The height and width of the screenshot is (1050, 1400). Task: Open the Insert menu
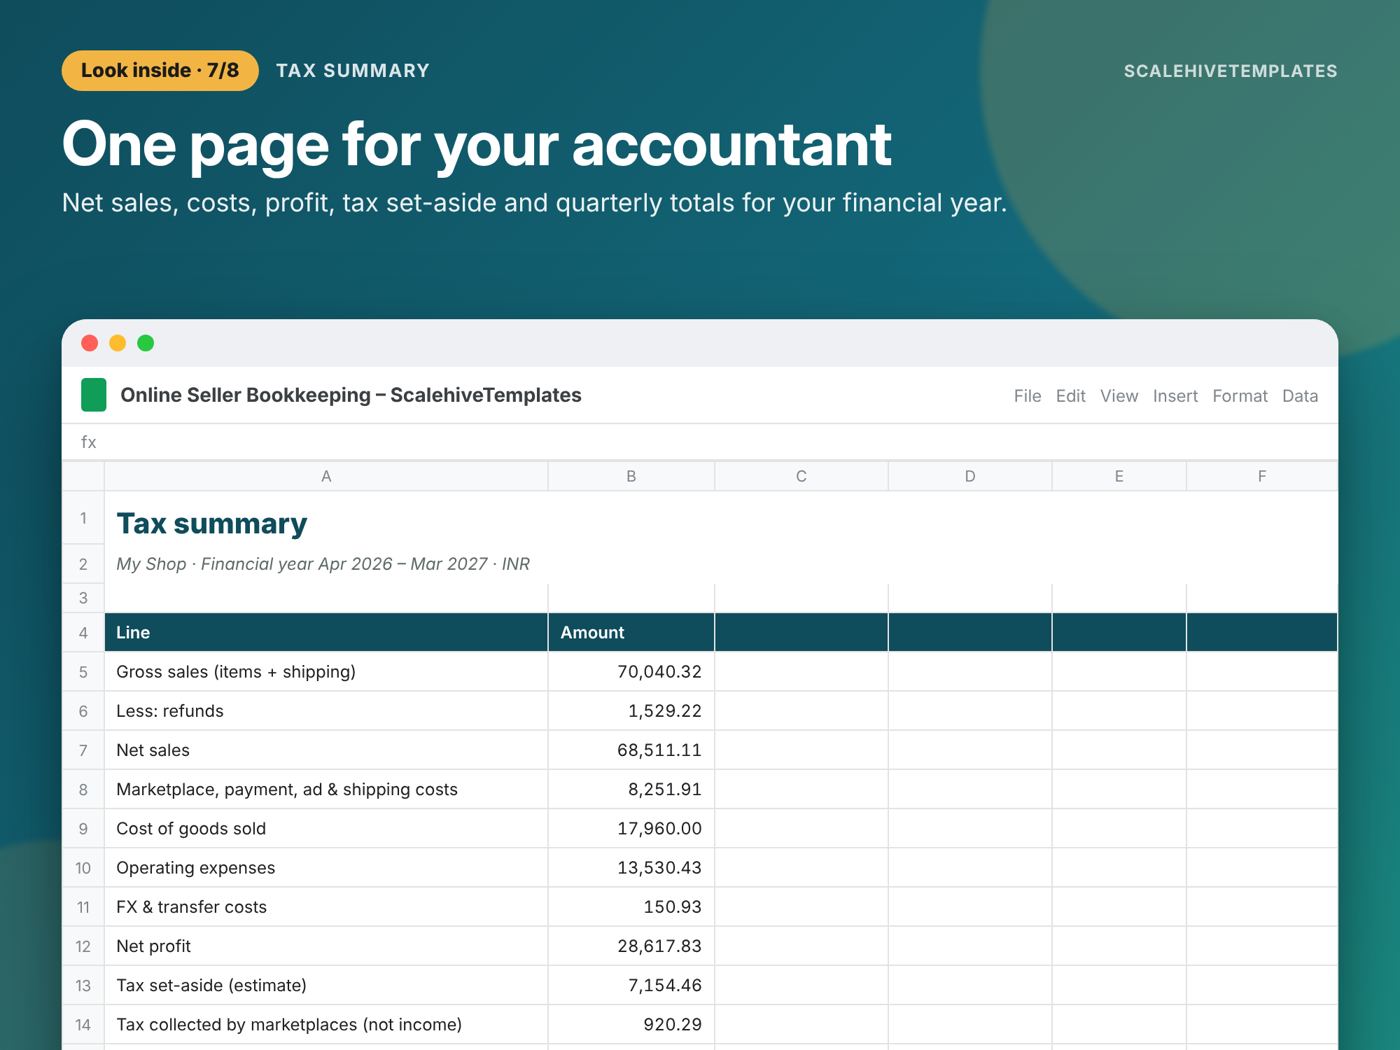tap(1175, 396)
